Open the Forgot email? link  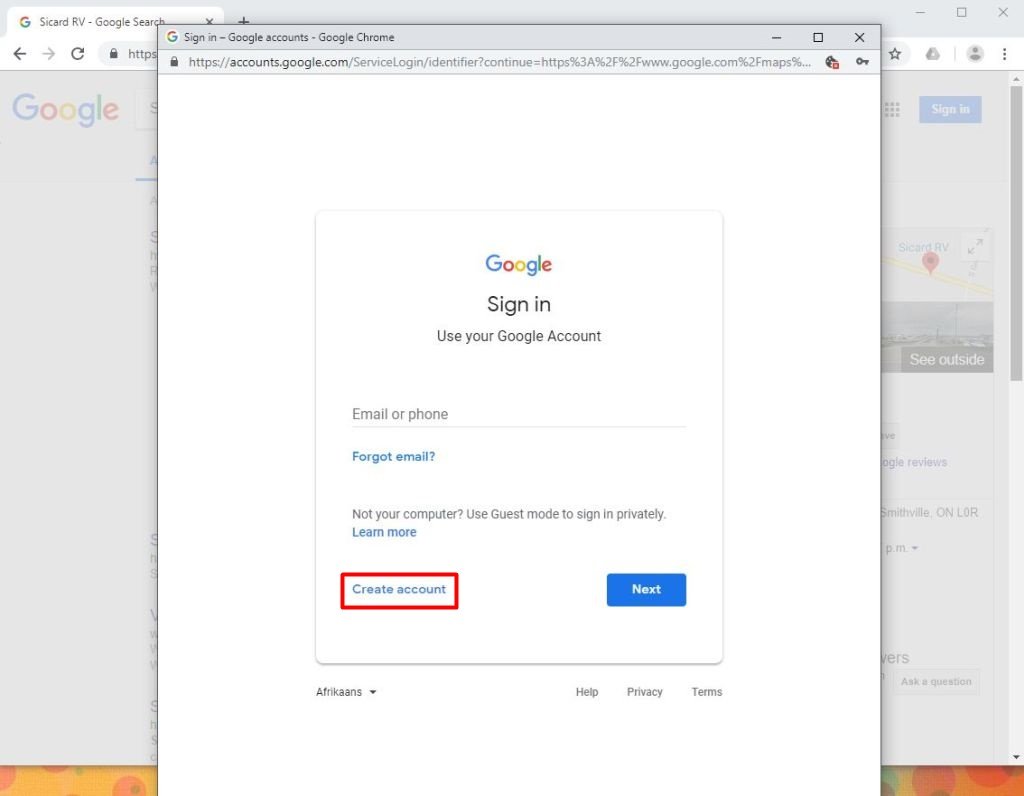393,457
